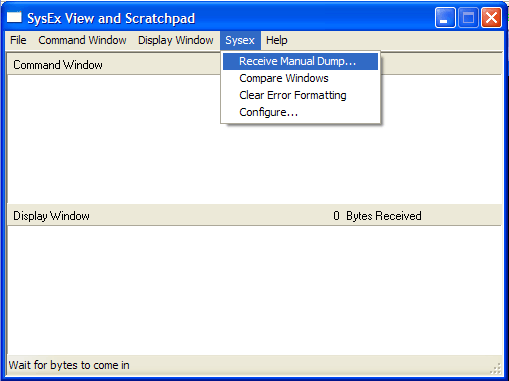Click the SysEx application icon in title bar
The height and width of the screenshot is (381, 509).
[14, 17]
